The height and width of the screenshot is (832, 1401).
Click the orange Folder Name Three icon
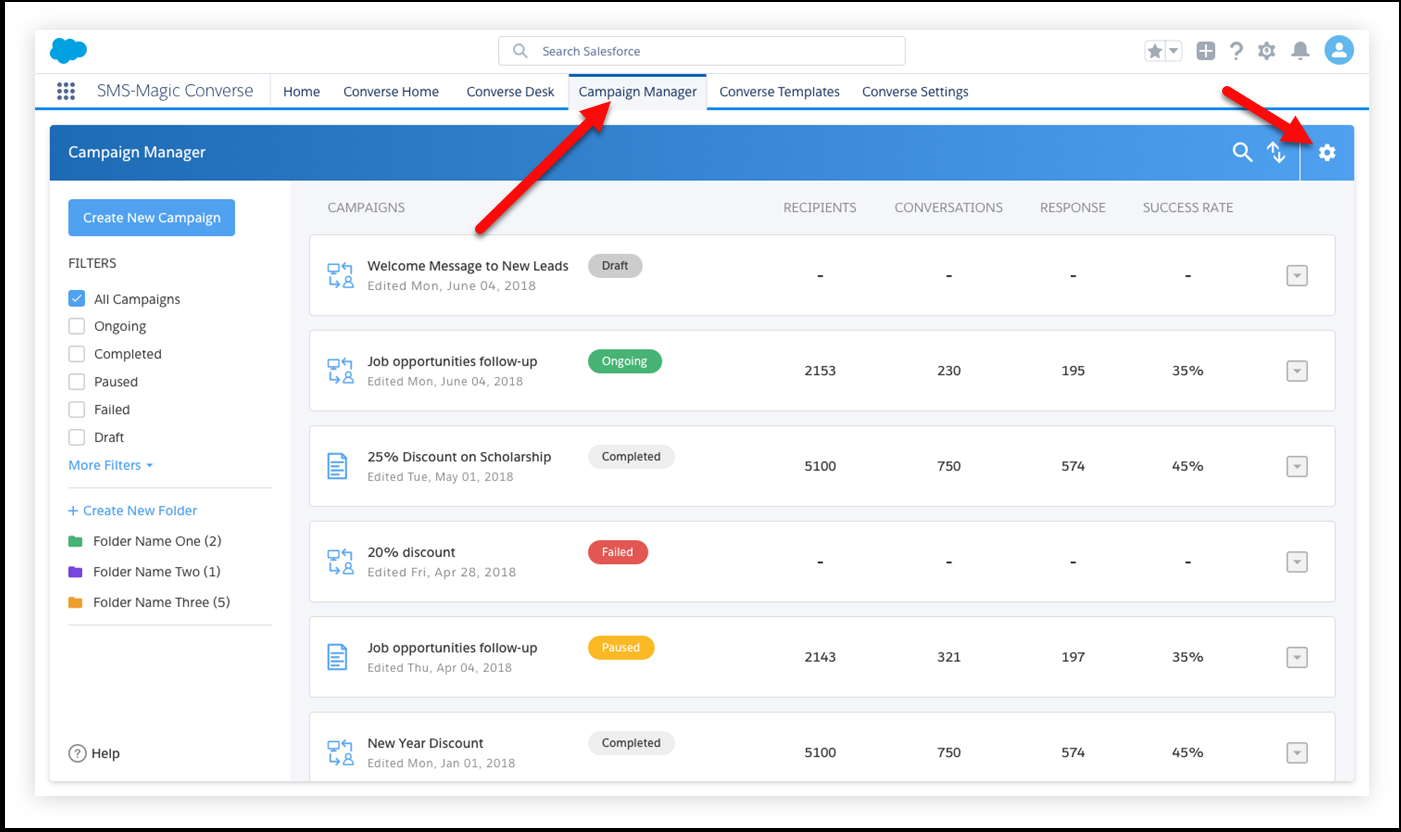point(75,603)
